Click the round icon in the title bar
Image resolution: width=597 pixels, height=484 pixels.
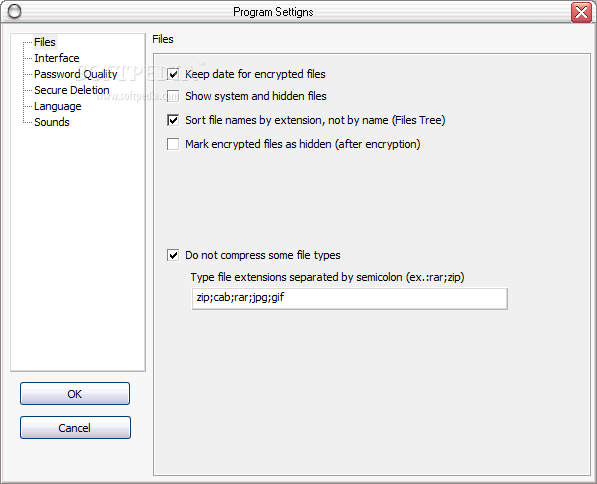[x=14, y=11]
